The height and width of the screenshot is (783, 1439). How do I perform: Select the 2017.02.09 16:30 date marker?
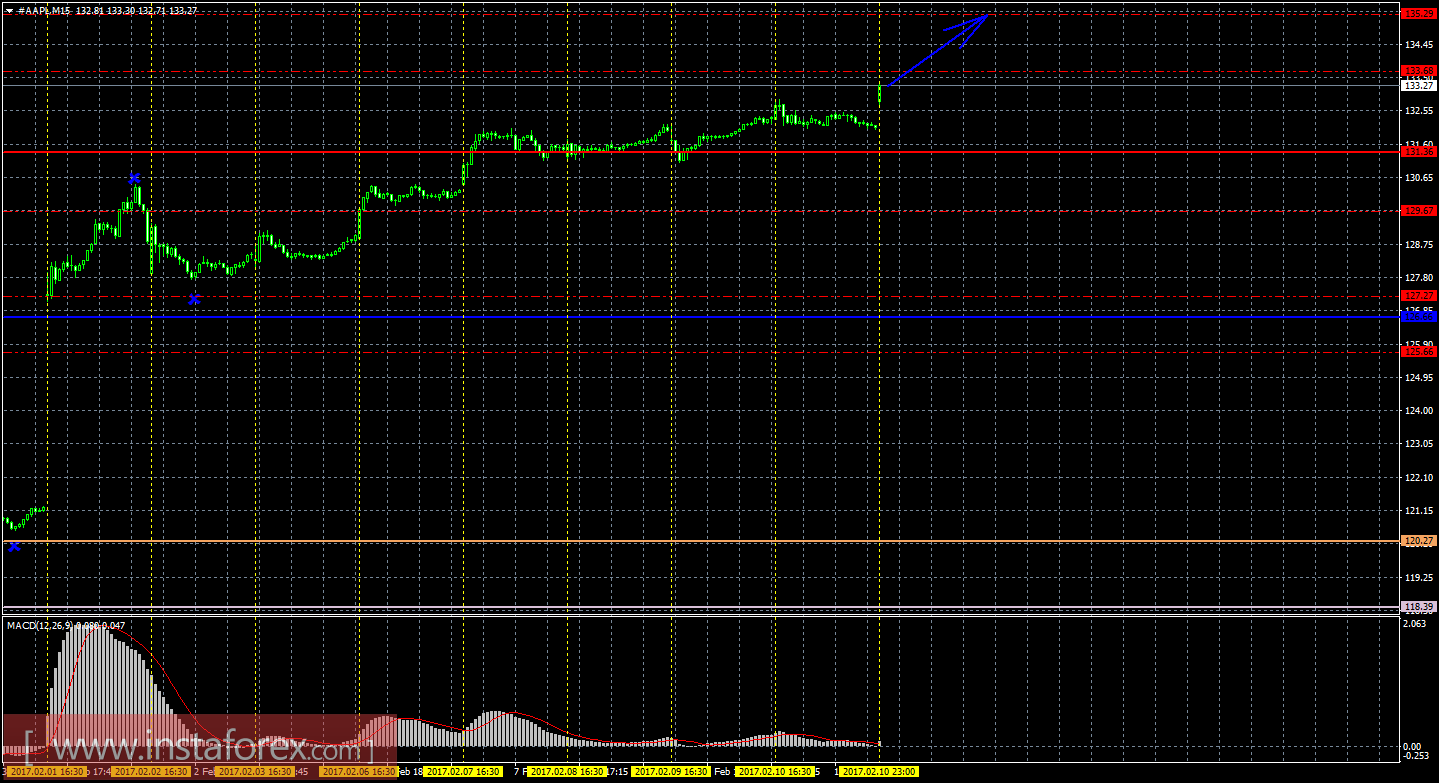tap(671, 772)
